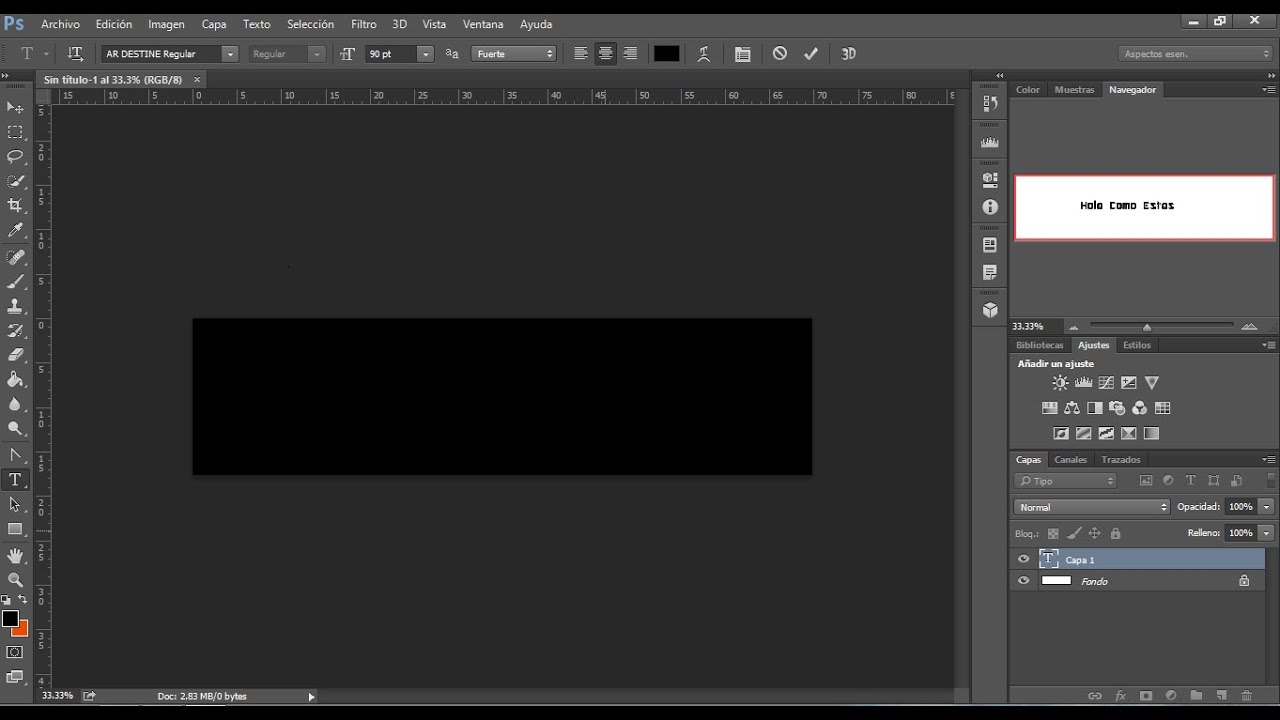This screenshot has width=1280, height=720.
Task: Hide the Capa 1 layer
Action: [x=1023, y=560]
